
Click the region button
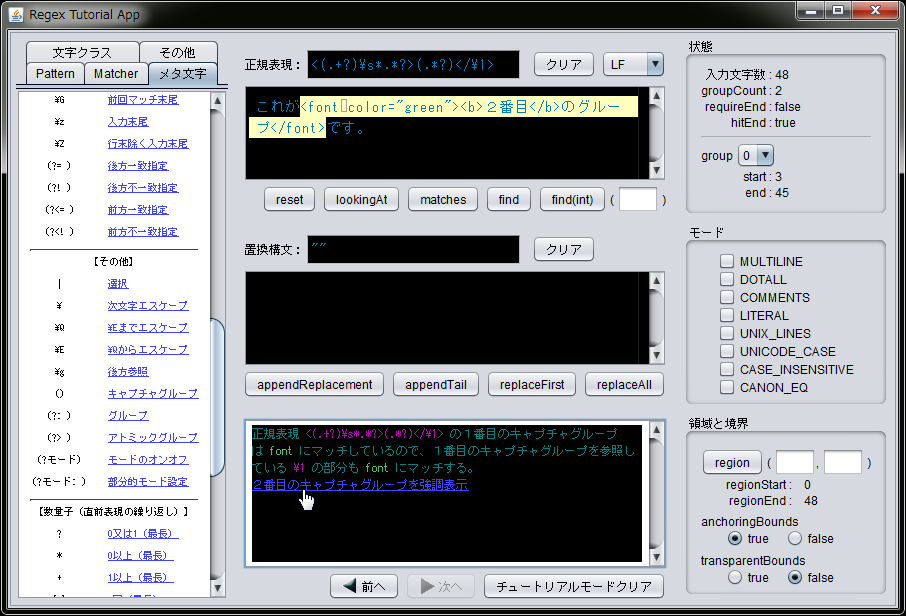[732, 462]
